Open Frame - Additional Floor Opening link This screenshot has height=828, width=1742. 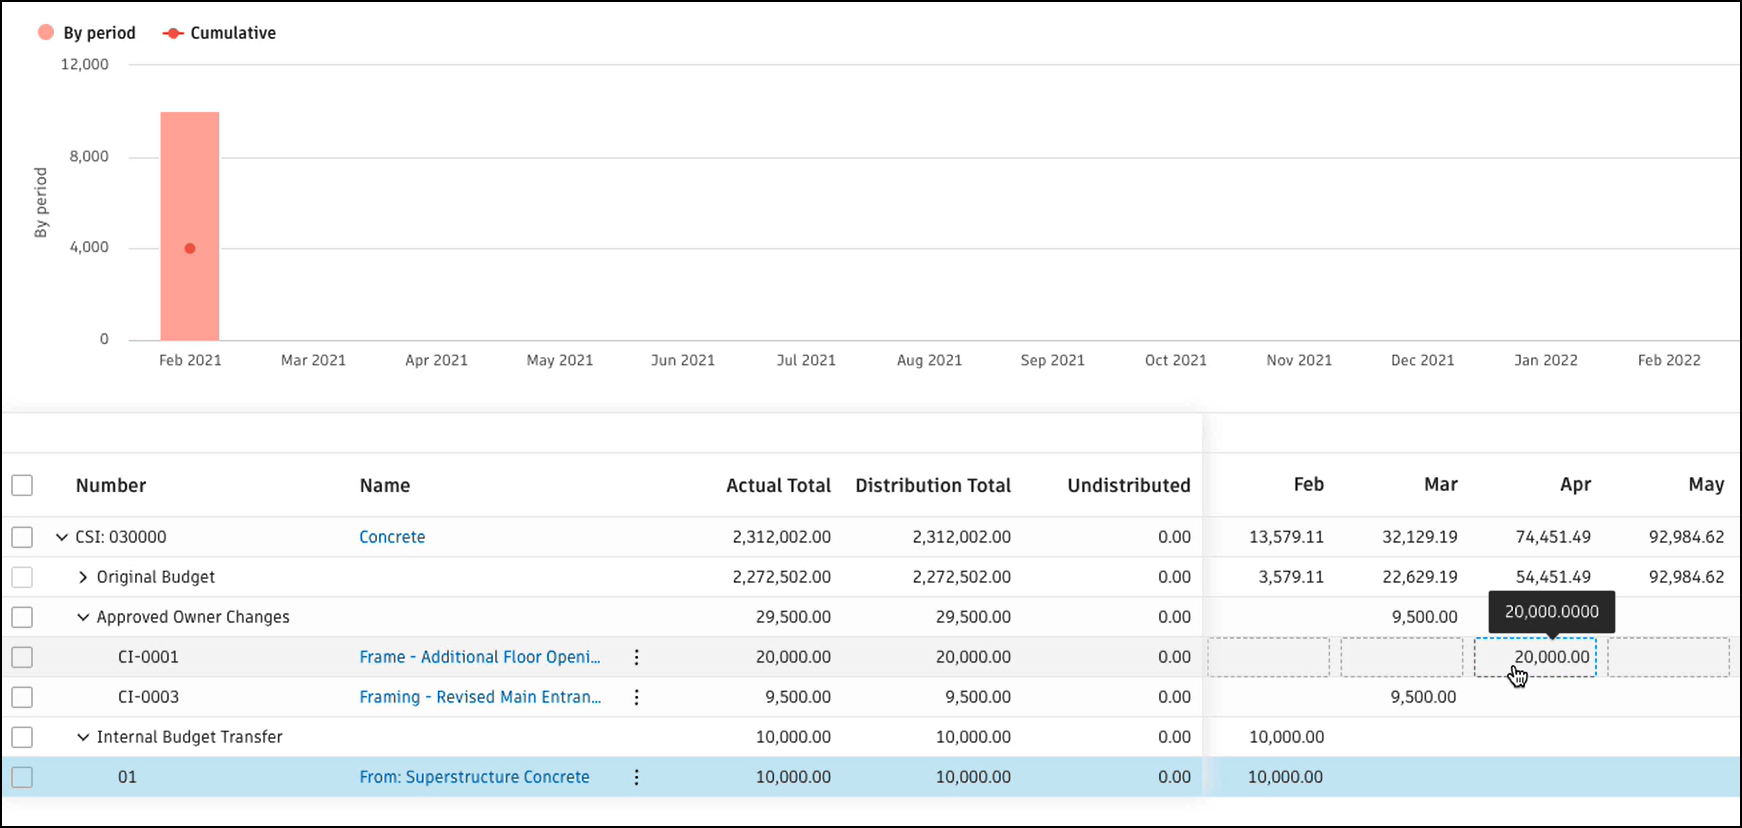[x=480, y=657]
